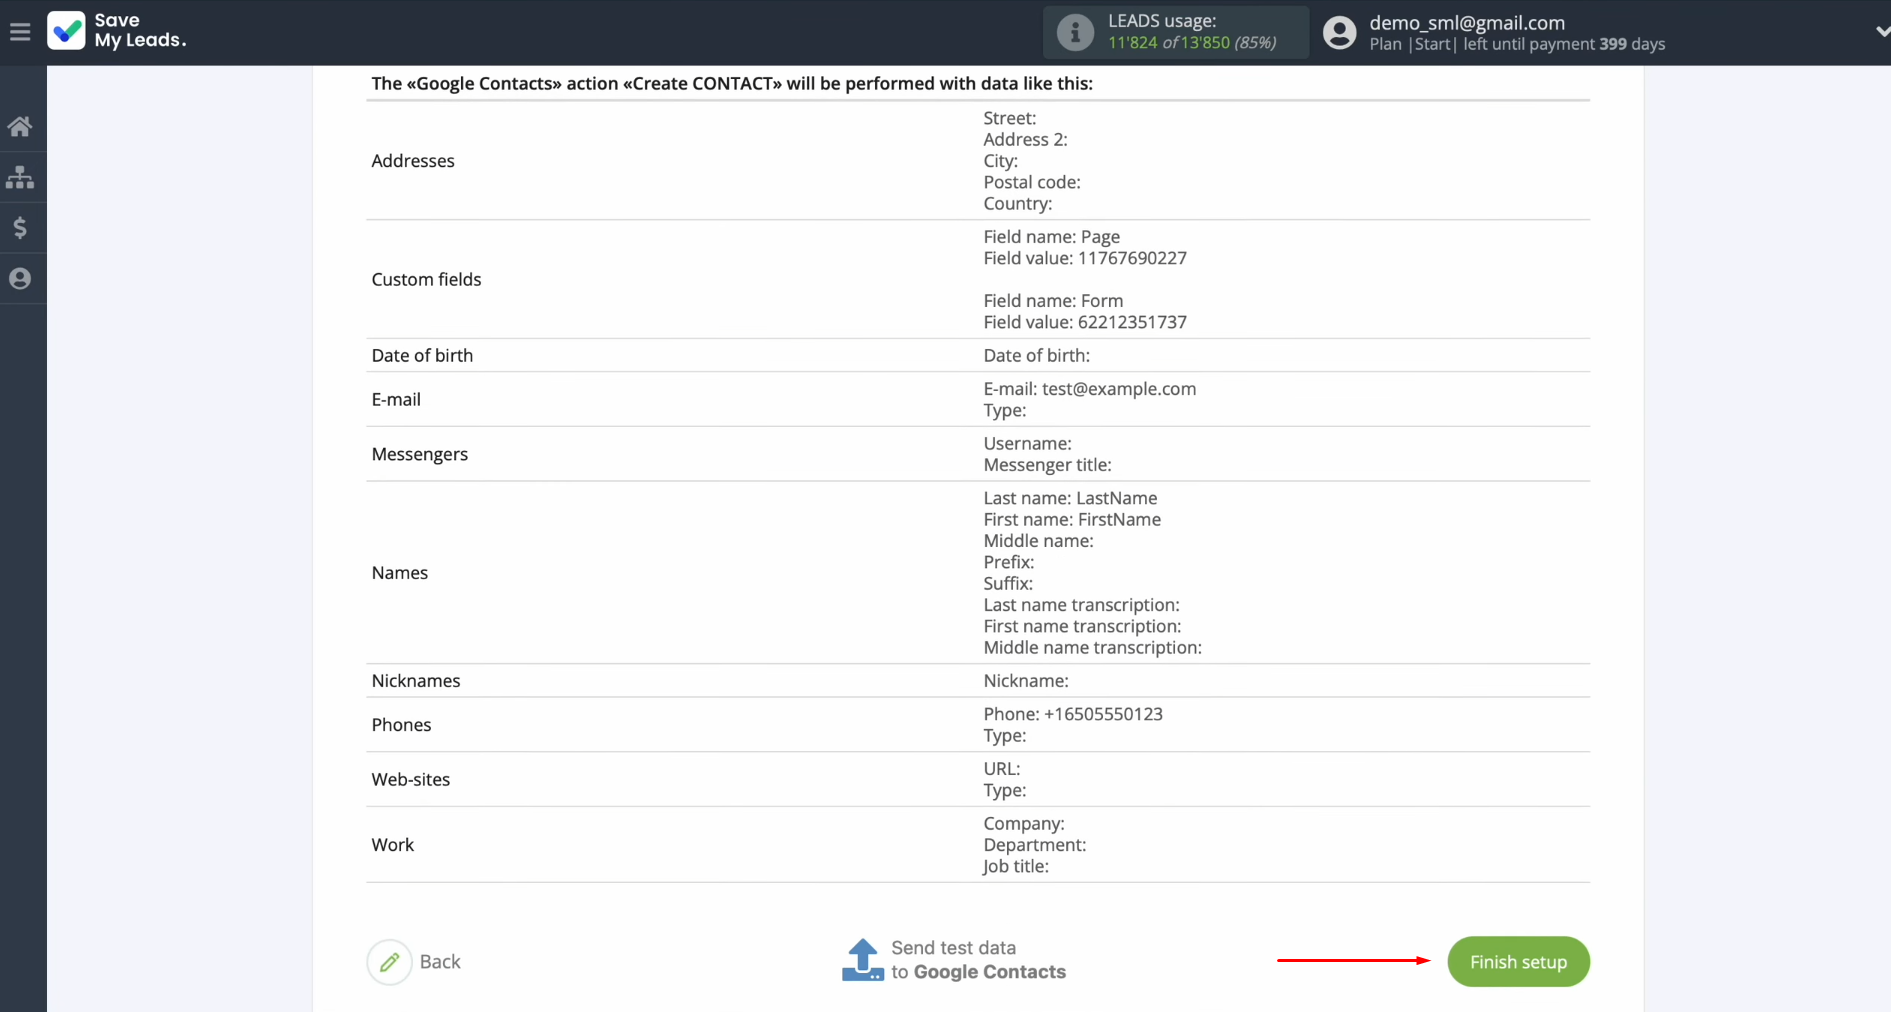Select the Addresses row label

click(413, 161)
